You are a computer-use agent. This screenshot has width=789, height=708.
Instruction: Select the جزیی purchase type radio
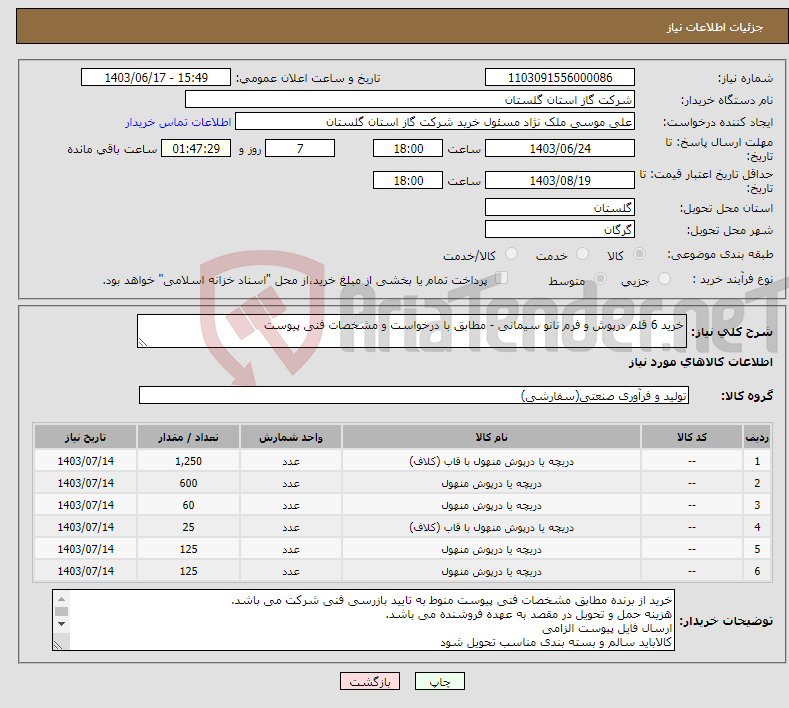point(664,278)
